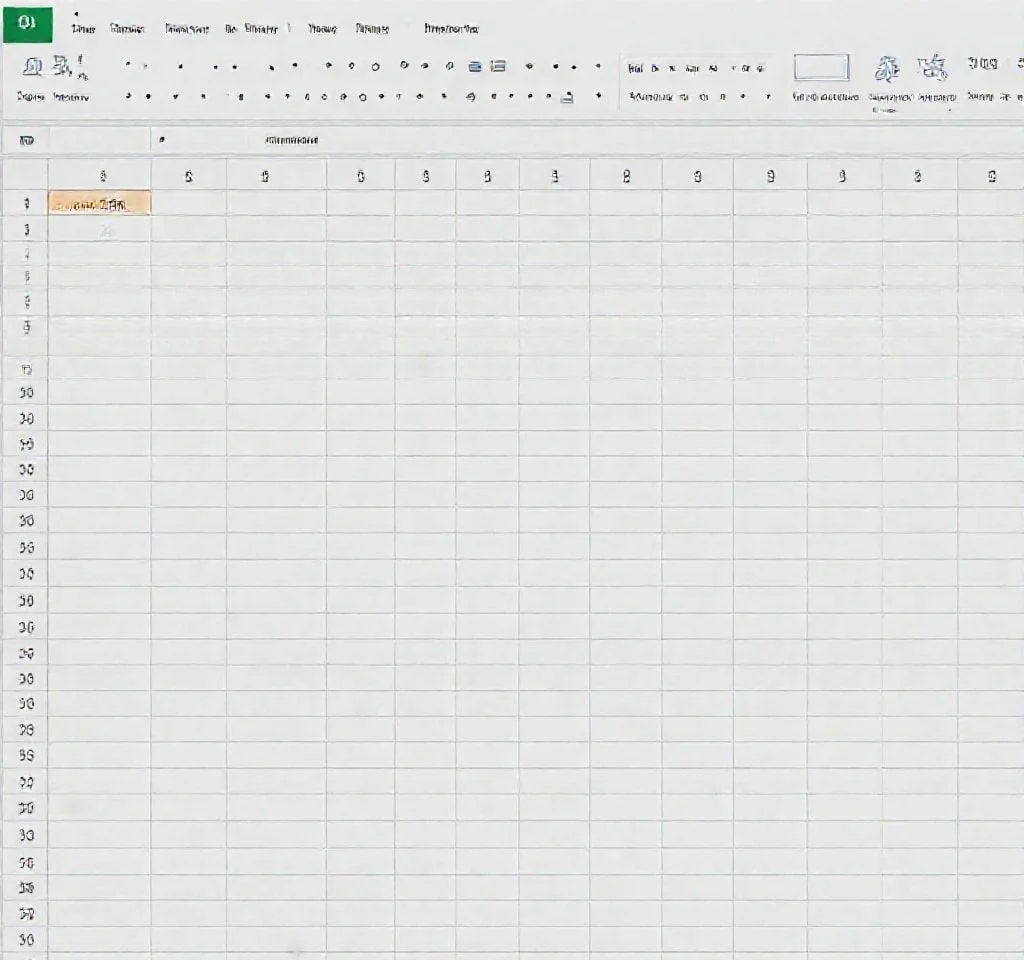Click the first blue alignment icon in the ribbon
Screen dimensions: 1024x960
(x=474, y=67)
